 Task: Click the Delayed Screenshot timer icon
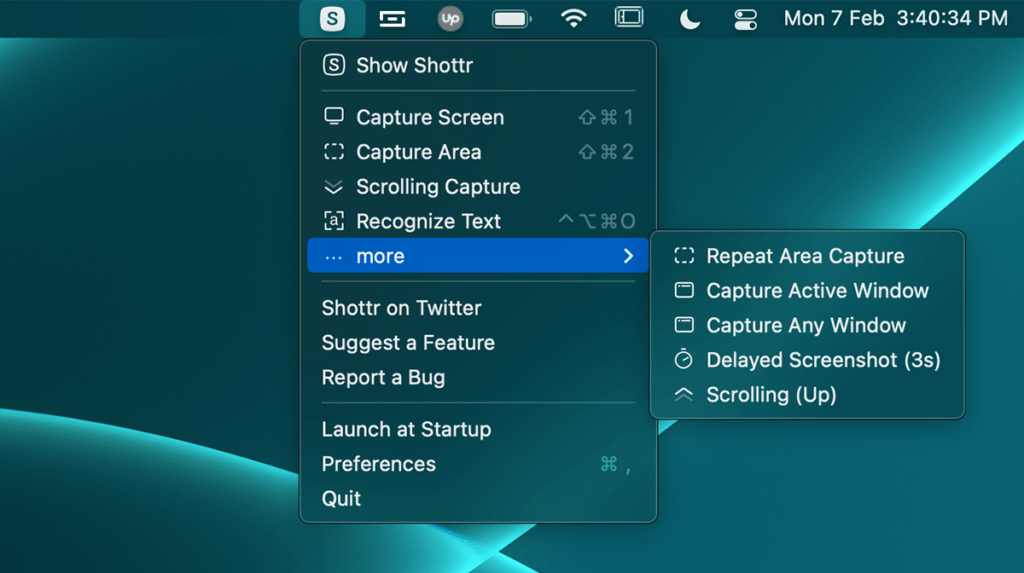pyautogui.click(x=684, y=359)
